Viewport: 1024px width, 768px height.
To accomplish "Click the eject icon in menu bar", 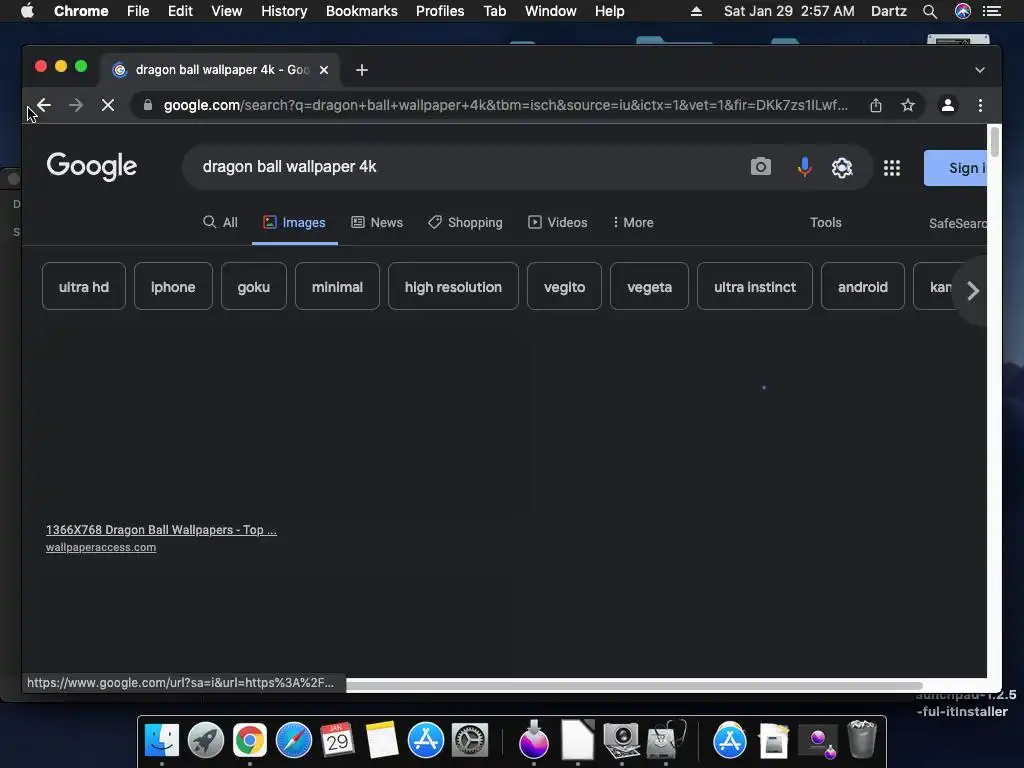I will 696,11.
